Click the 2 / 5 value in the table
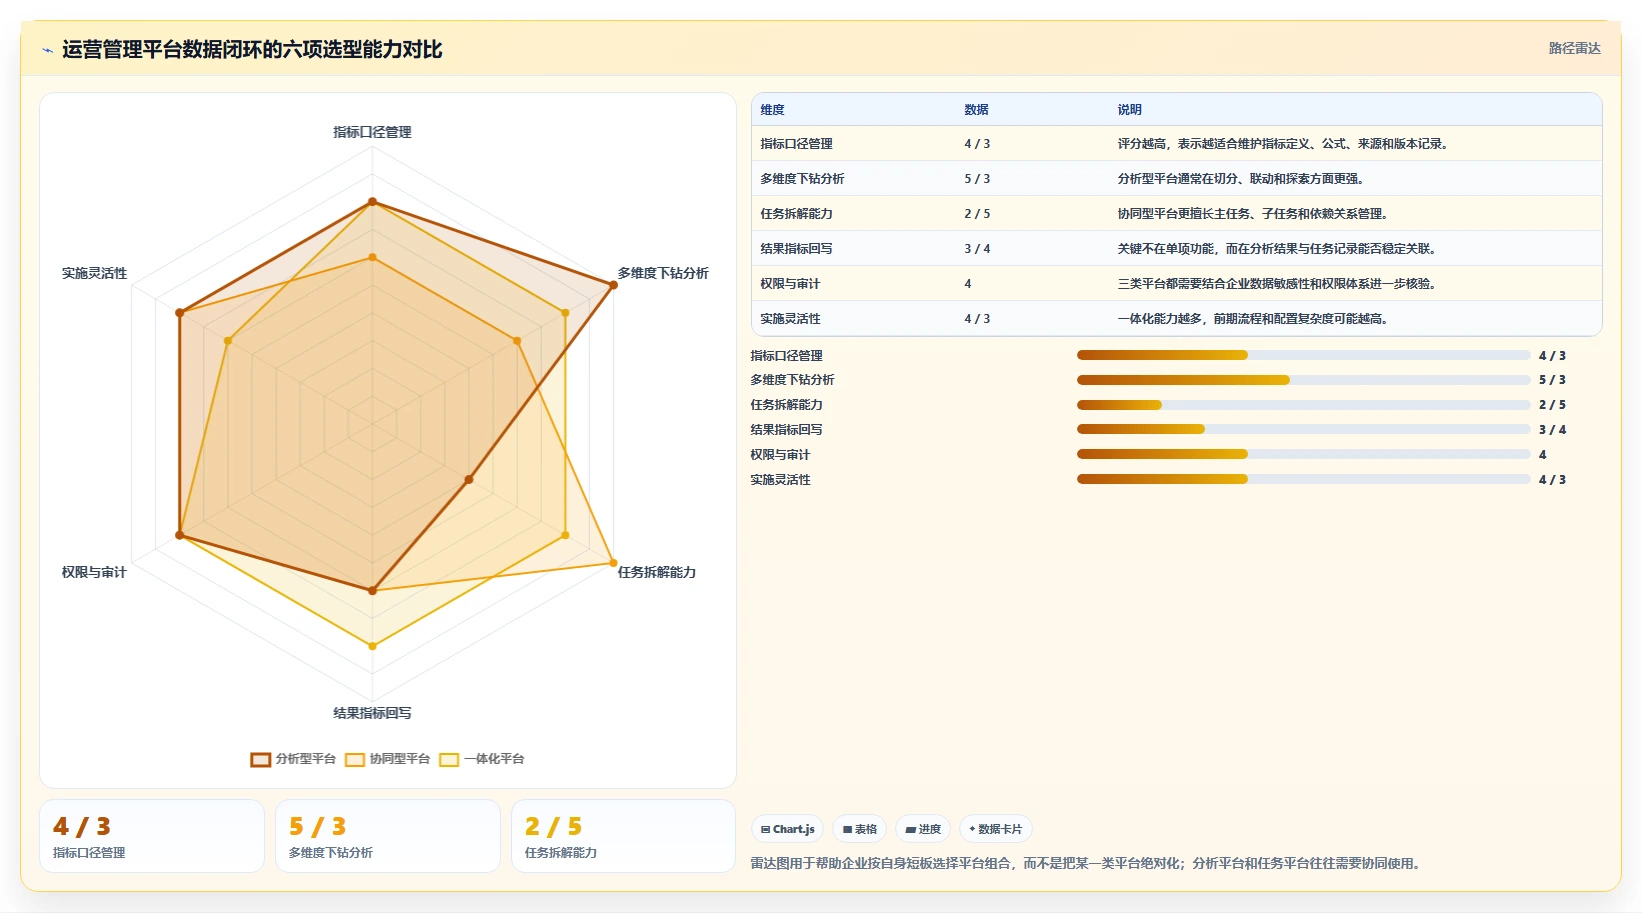The width and height of the screenshot is (1642, 913). point(977,214)
